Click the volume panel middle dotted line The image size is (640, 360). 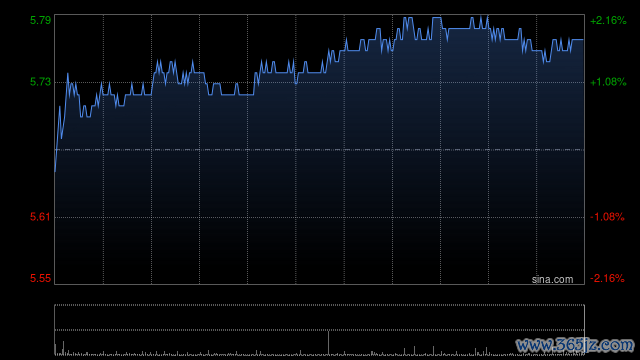320,330
